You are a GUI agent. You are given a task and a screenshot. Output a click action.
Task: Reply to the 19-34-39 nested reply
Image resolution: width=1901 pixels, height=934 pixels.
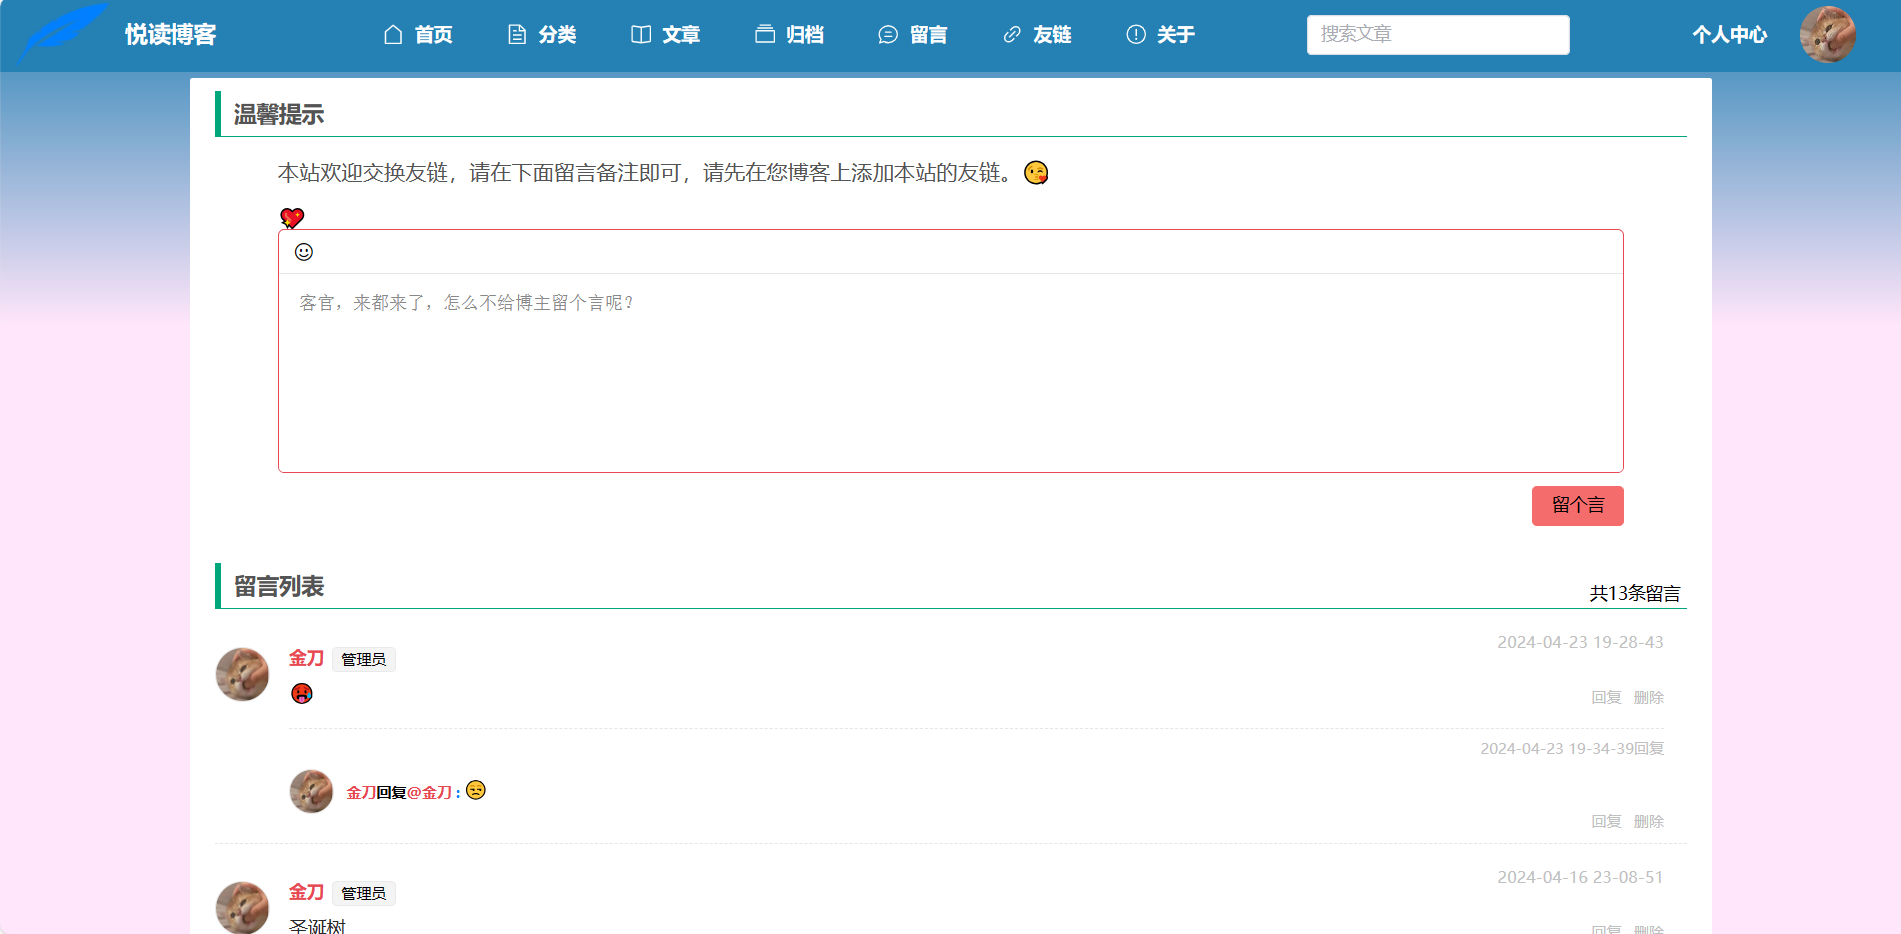point(1606,821)
